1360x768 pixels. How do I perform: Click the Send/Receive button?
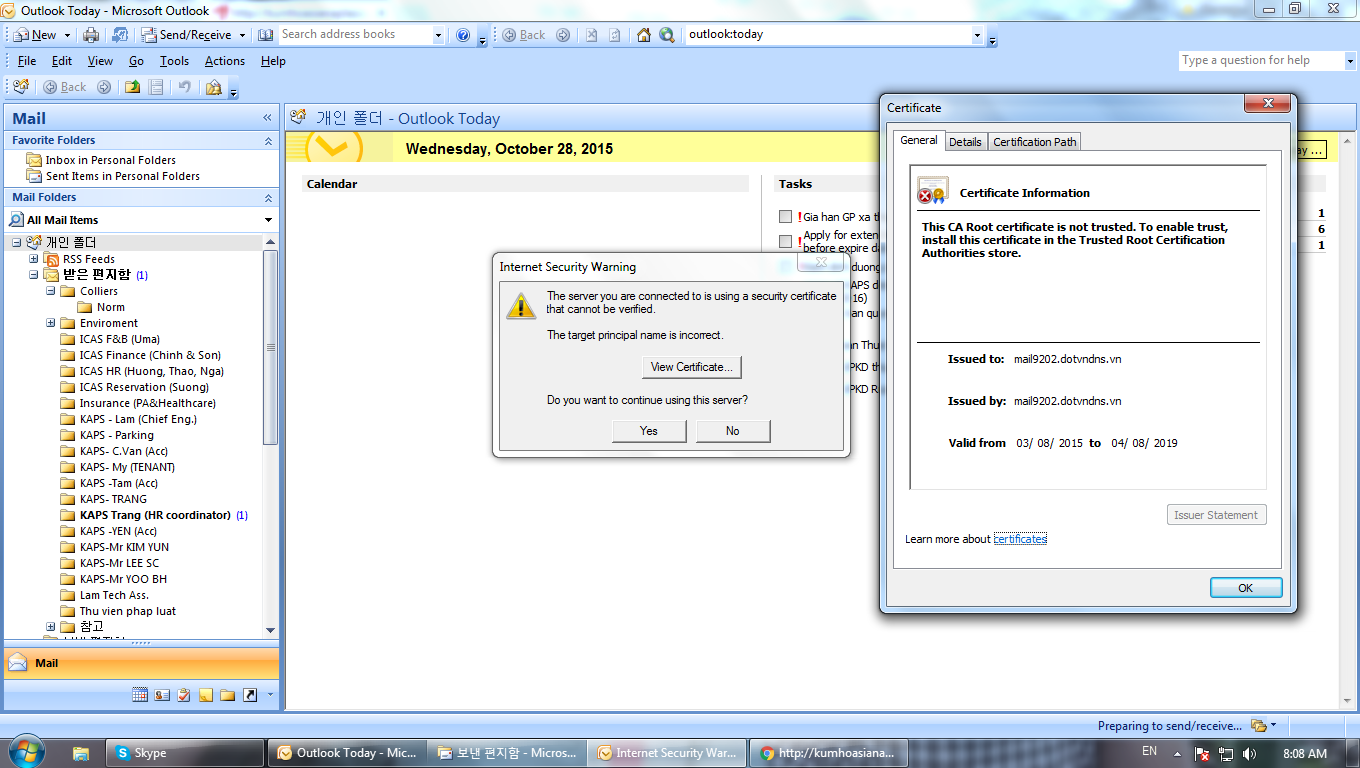click(x=187, y=35)
